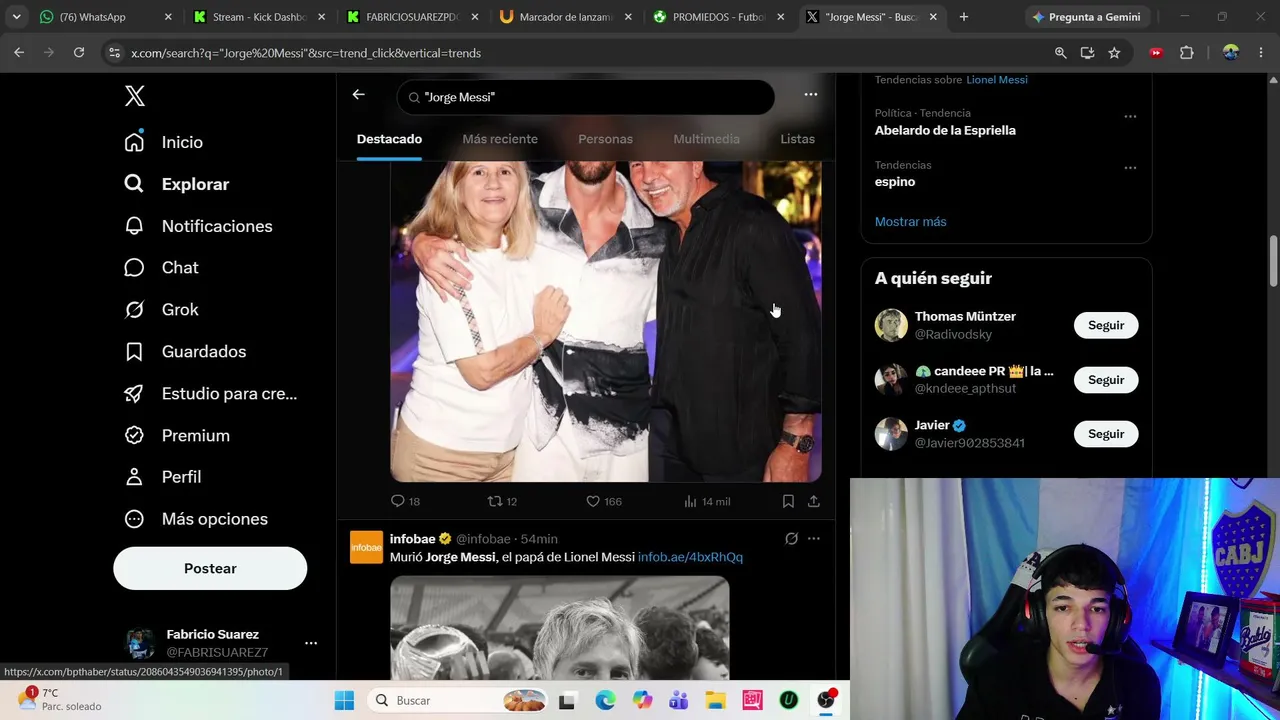The image size is (1280, 720).
Task: Select the Destacado tab
Action: [x=389, y=139]
